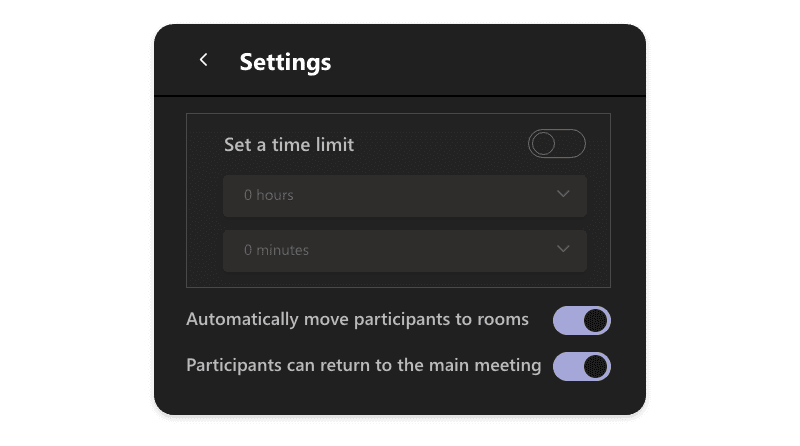Enable the Set a time limit switch
The image size is (800, 446).
(557, 144)
